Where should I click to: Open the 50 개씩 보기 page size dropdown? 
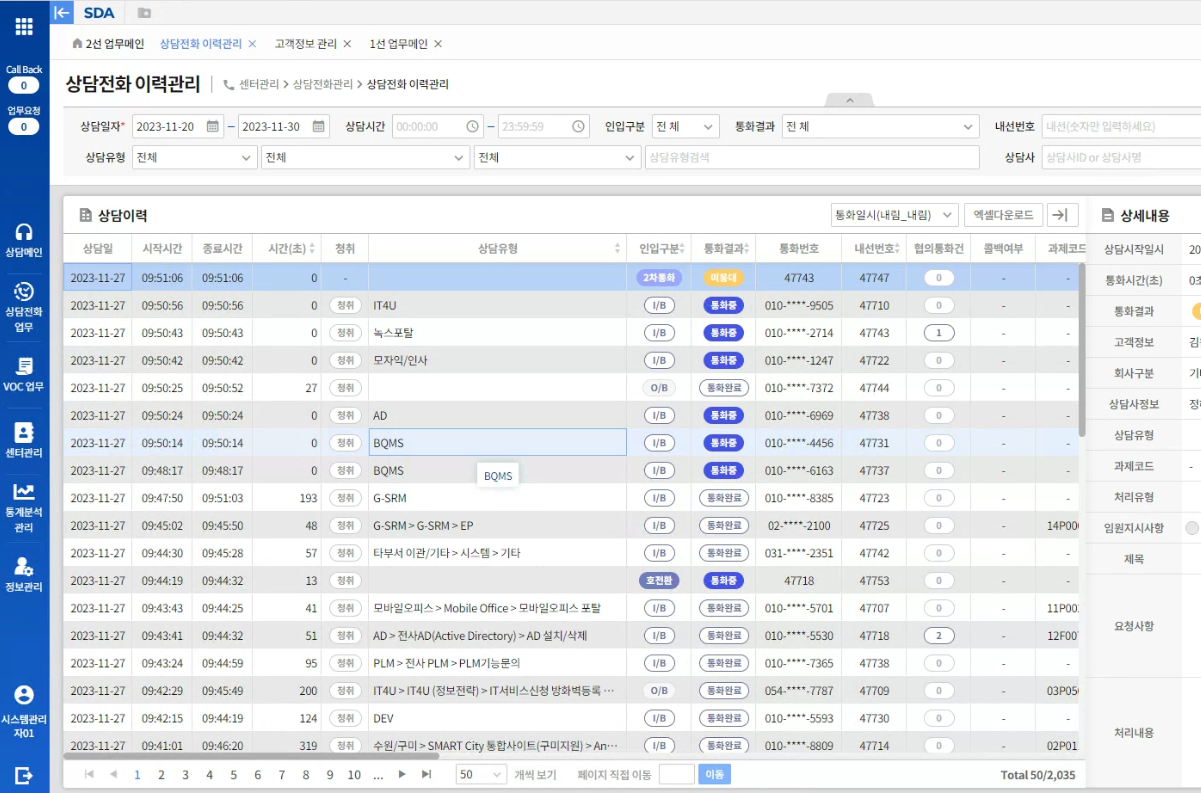pos(481,774)
